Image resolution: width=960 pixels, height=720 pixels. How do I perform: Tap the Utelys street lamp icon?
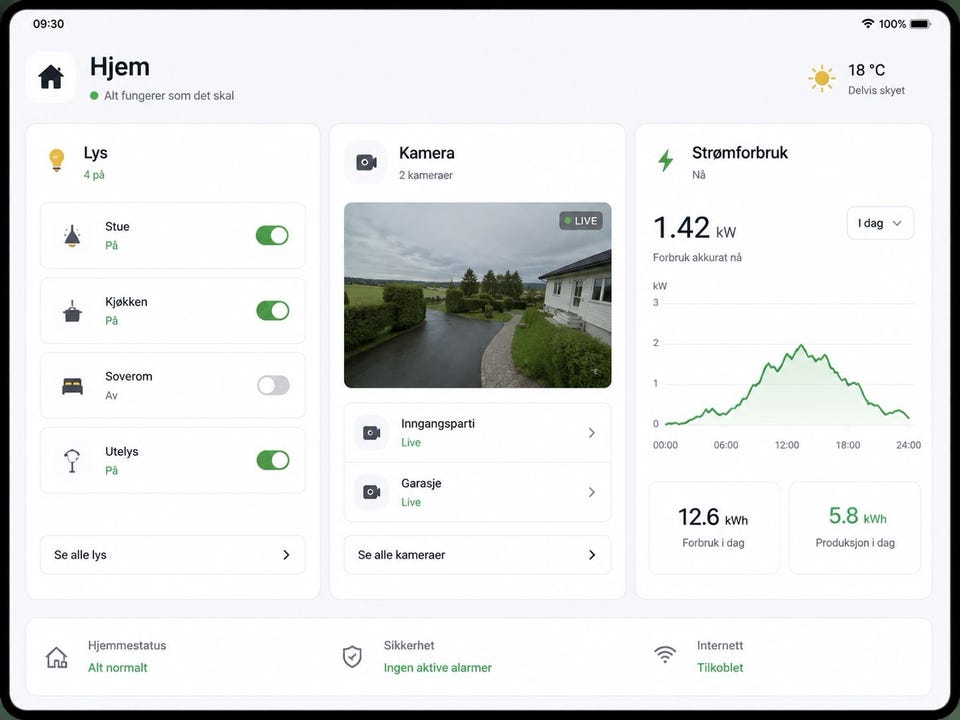(x=72, y=460)
